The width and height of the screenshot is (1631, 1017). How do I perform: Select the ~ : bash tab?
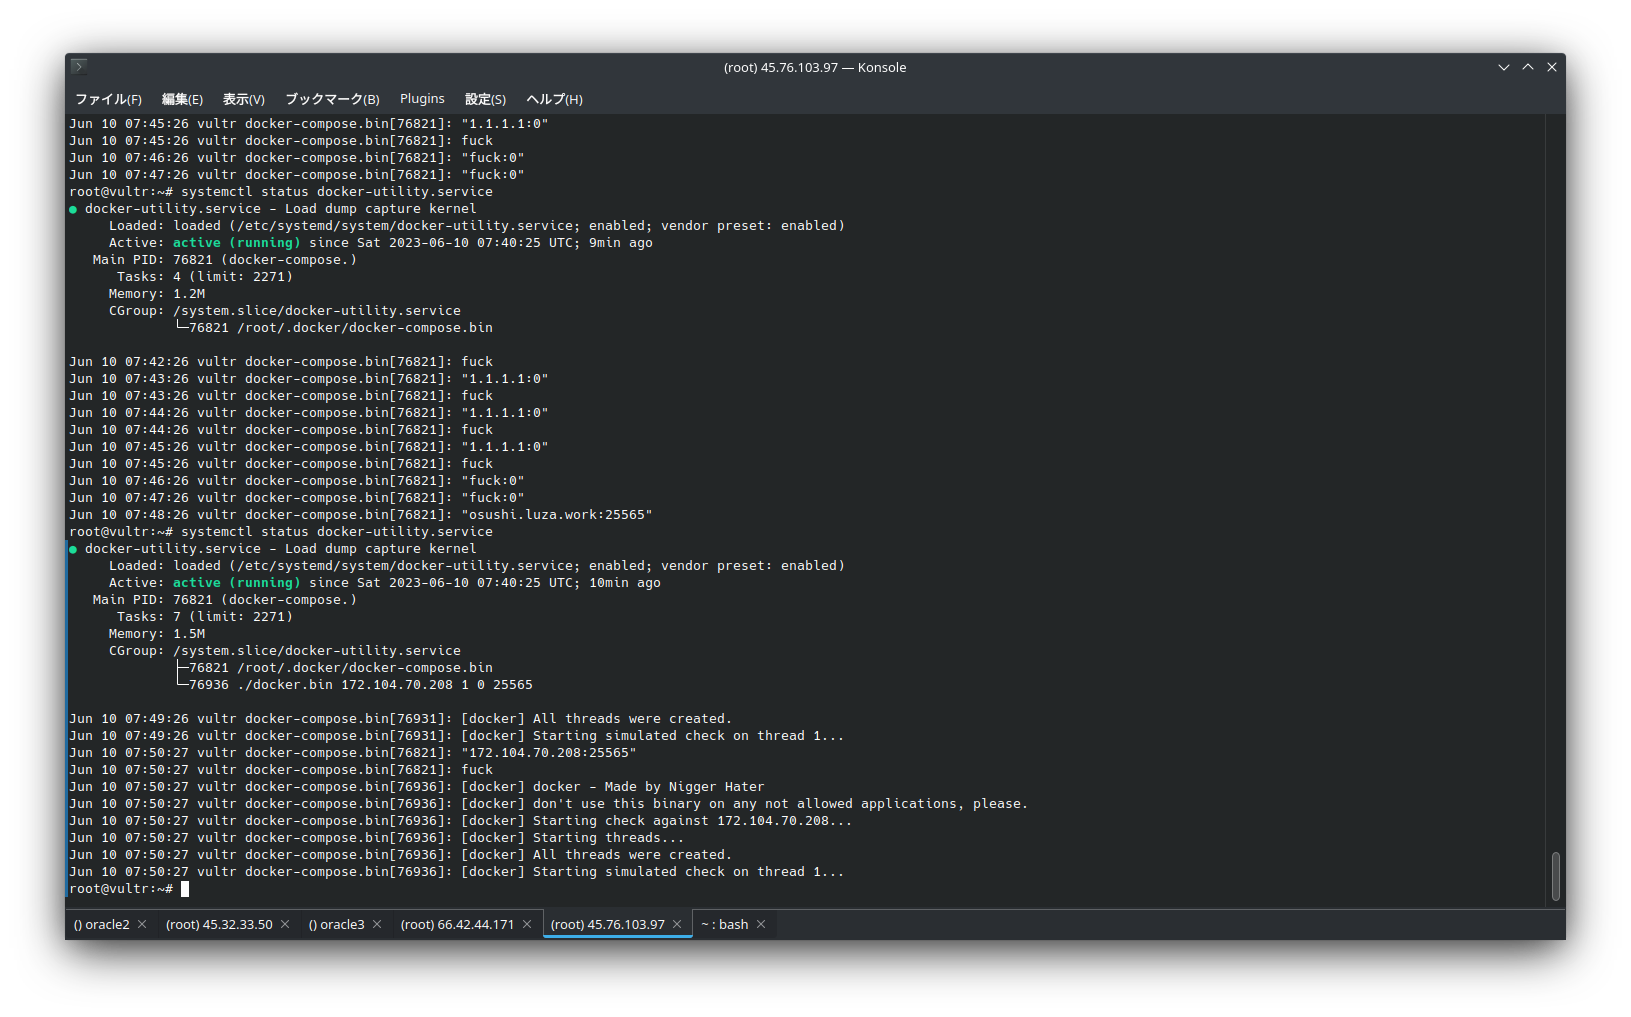pyautogui.click(x=725, y=924)
